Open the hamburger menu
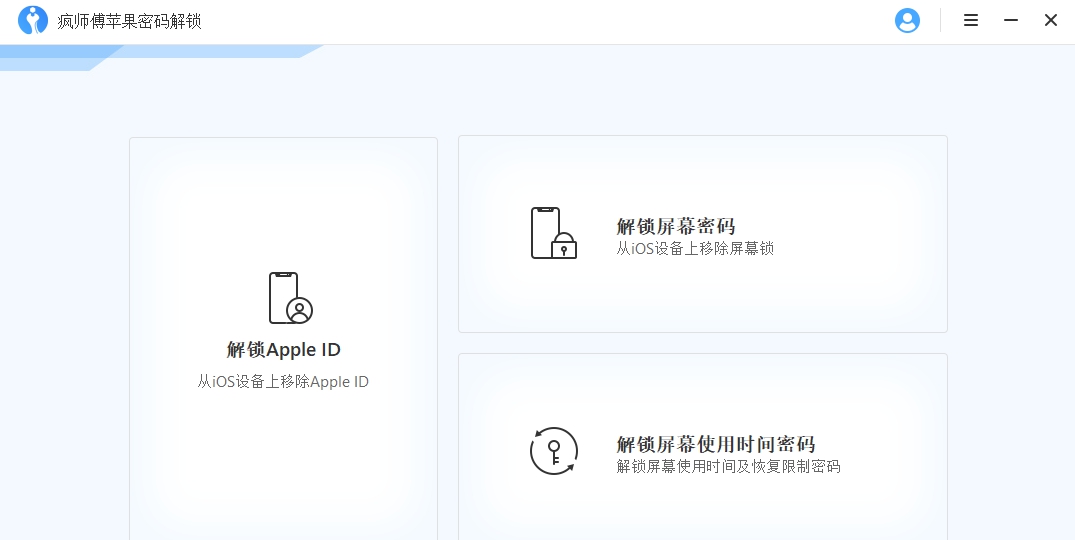Screen dimensions: 1075x540 (x=971, y=21)
